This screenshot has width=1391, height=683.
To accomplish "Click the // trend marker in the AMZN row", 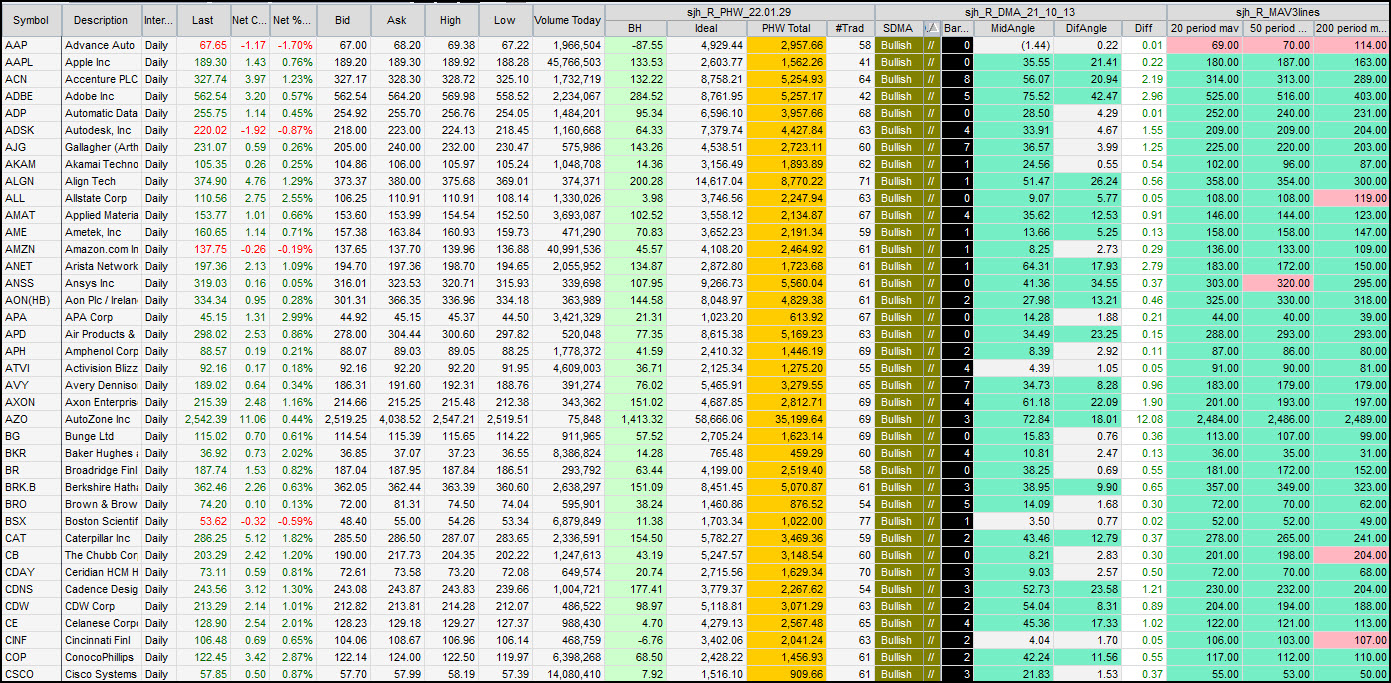I will 931,249.
